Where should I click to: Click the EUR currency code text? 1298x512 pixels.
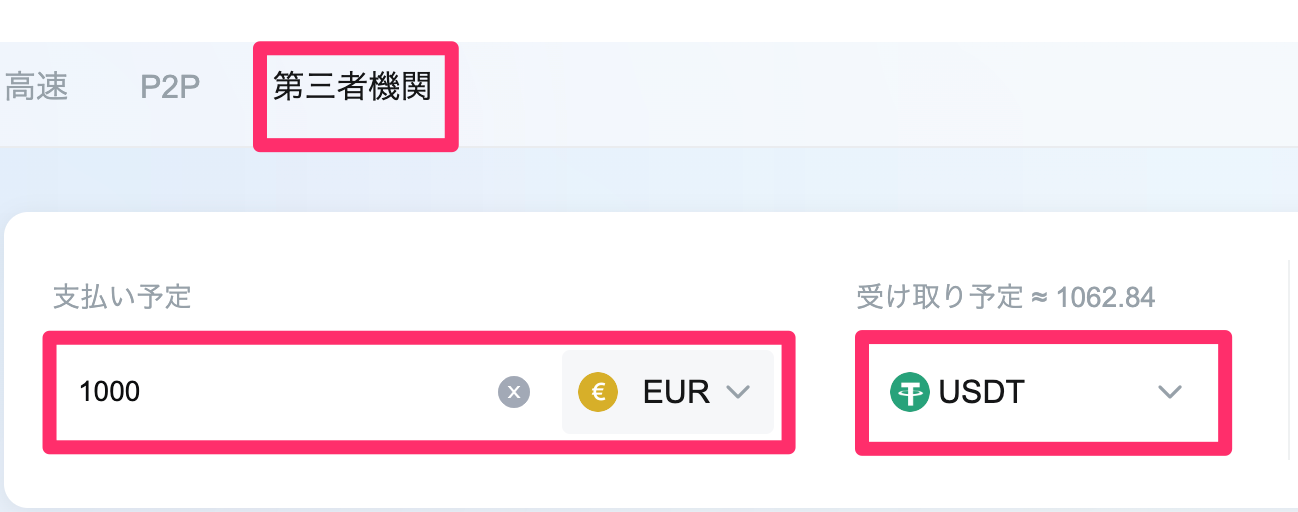point(676,392)
